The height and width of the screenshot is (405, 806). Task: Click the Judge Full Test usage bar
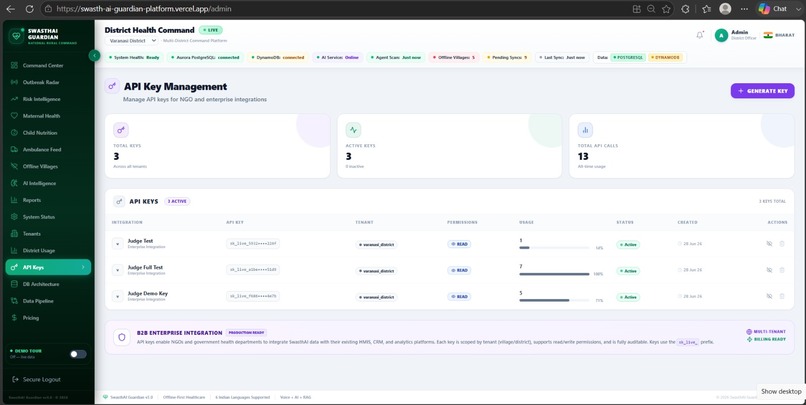tap(554, 274)
